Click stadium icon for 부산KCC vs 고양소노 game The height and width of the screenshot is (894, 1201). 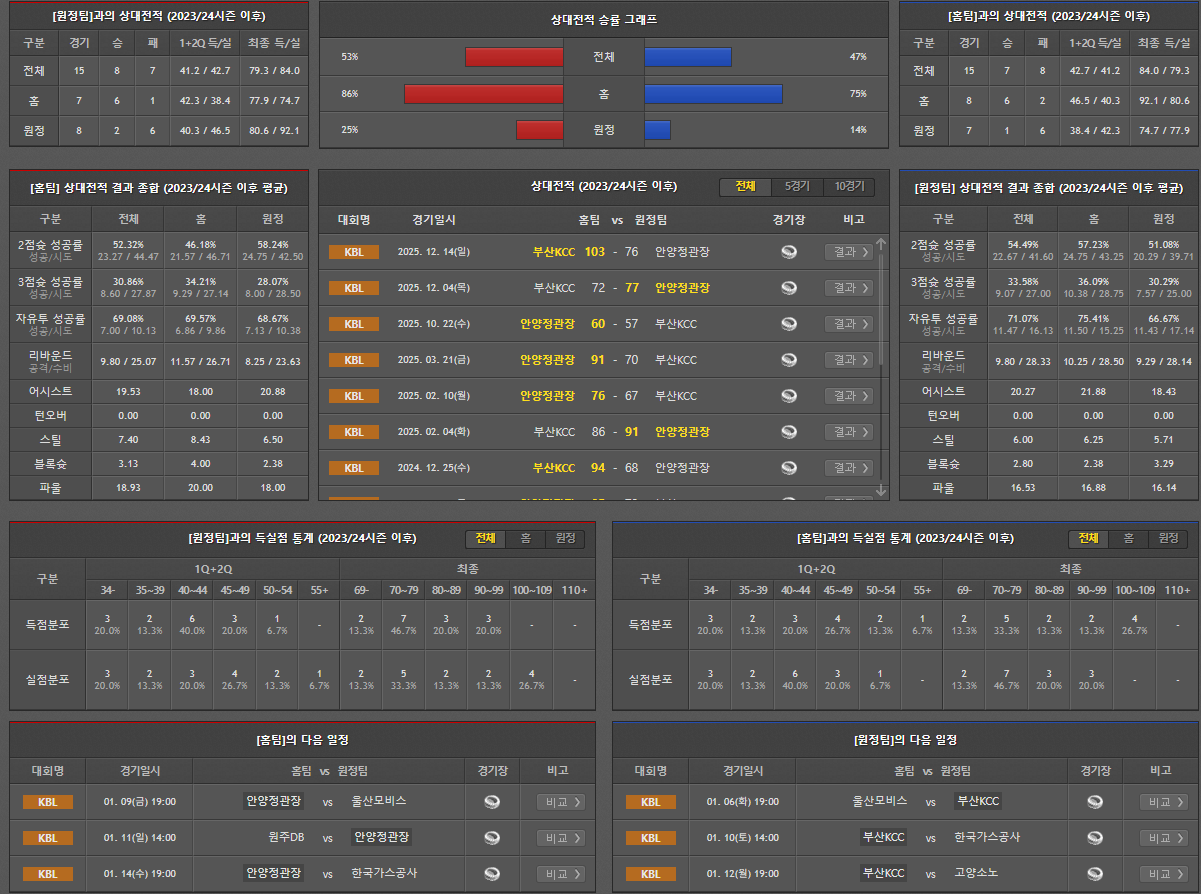point(1095,874)
